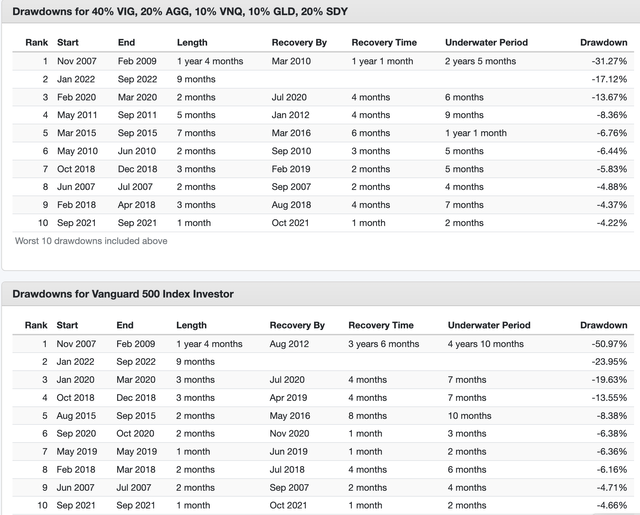Viewport: 640px width, 515px height.
Task: Click '5 months' length for May 2011
Action: coord(196,115)
